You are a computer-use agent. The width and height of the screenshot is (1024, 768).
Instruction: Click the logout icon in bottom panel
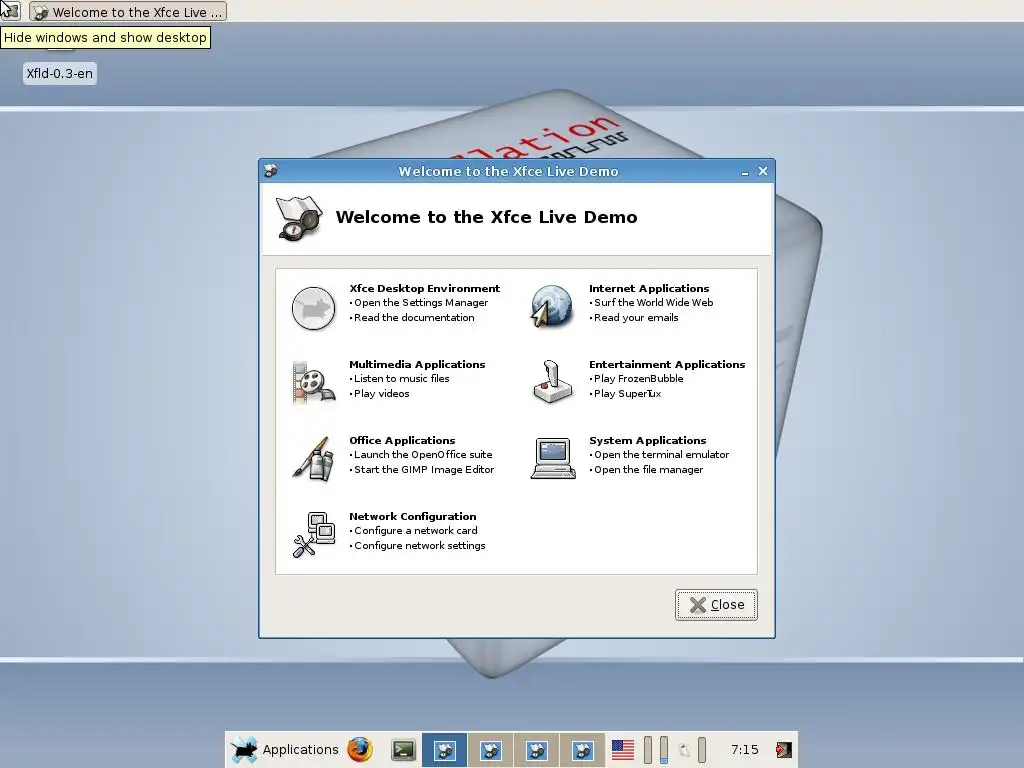click(784, 750)
